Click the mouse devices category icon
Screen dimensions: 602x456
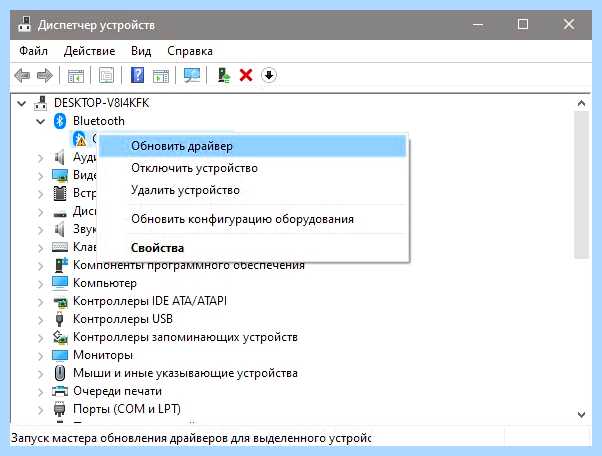coord(60,373)
